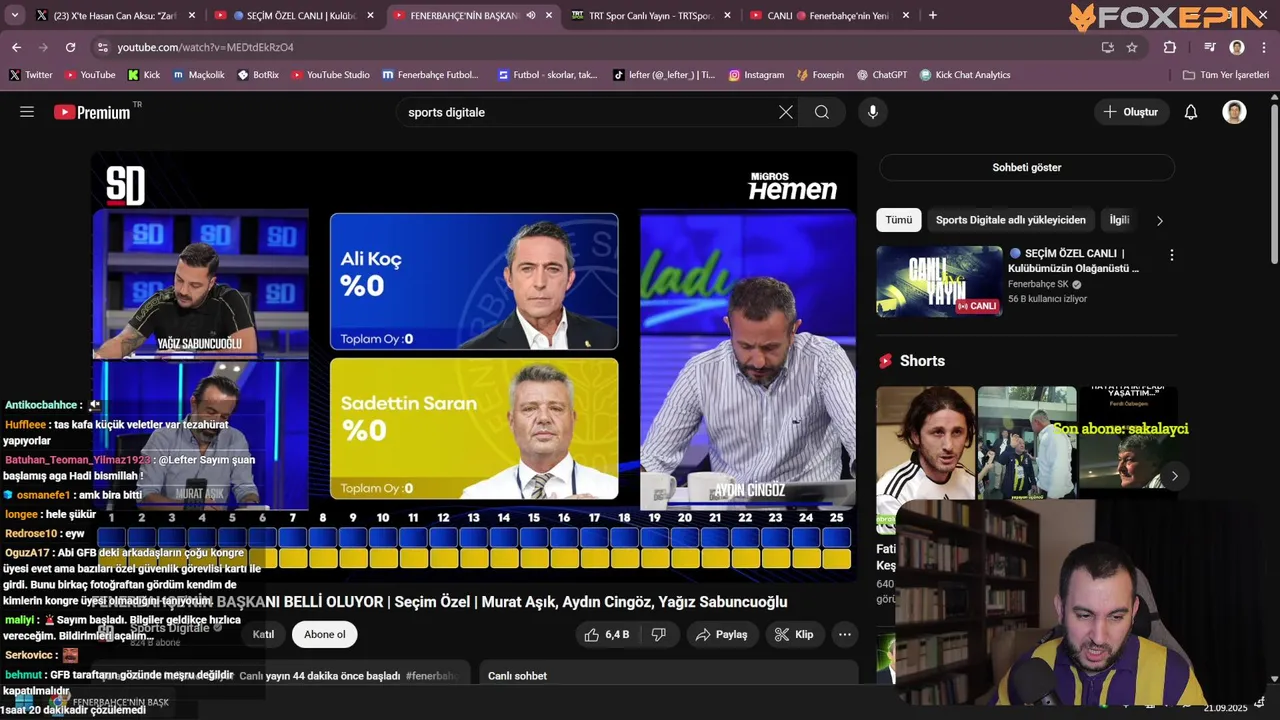1280x720 pixels.
Task: Bookmark this page with star icon
Action: coord(1132,47)
